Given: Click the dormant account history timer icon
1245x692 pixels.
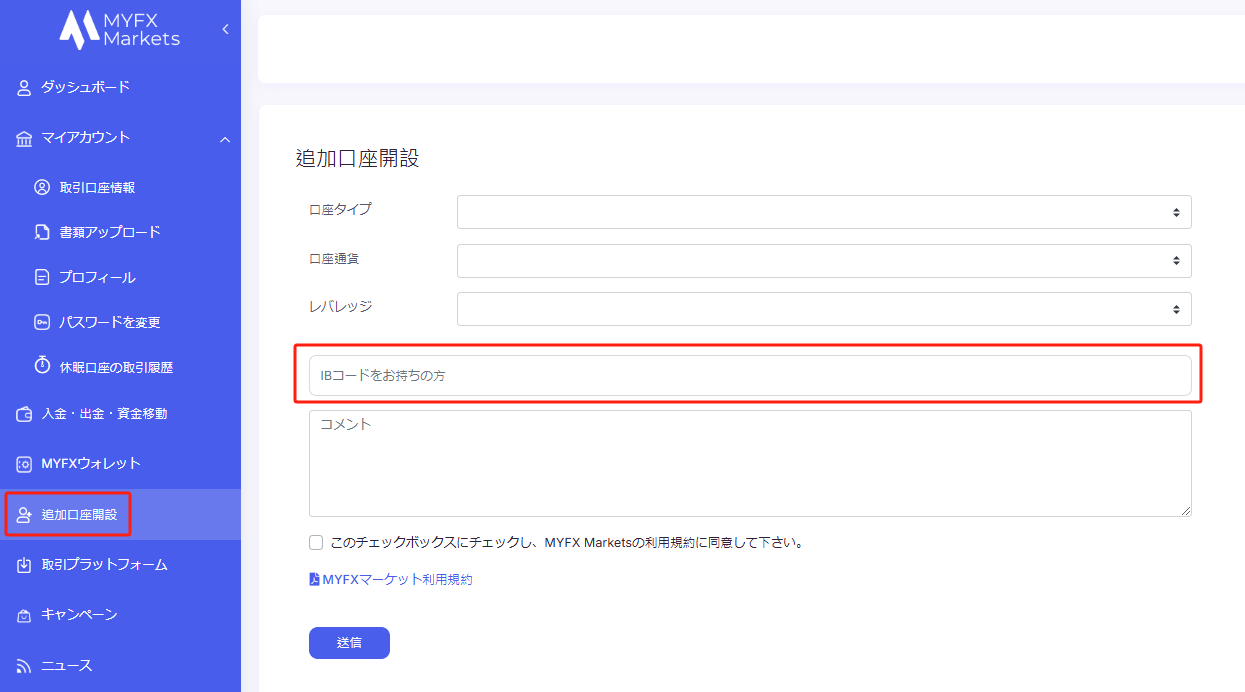Looking at the screenshot, I should tap(42, 366).
